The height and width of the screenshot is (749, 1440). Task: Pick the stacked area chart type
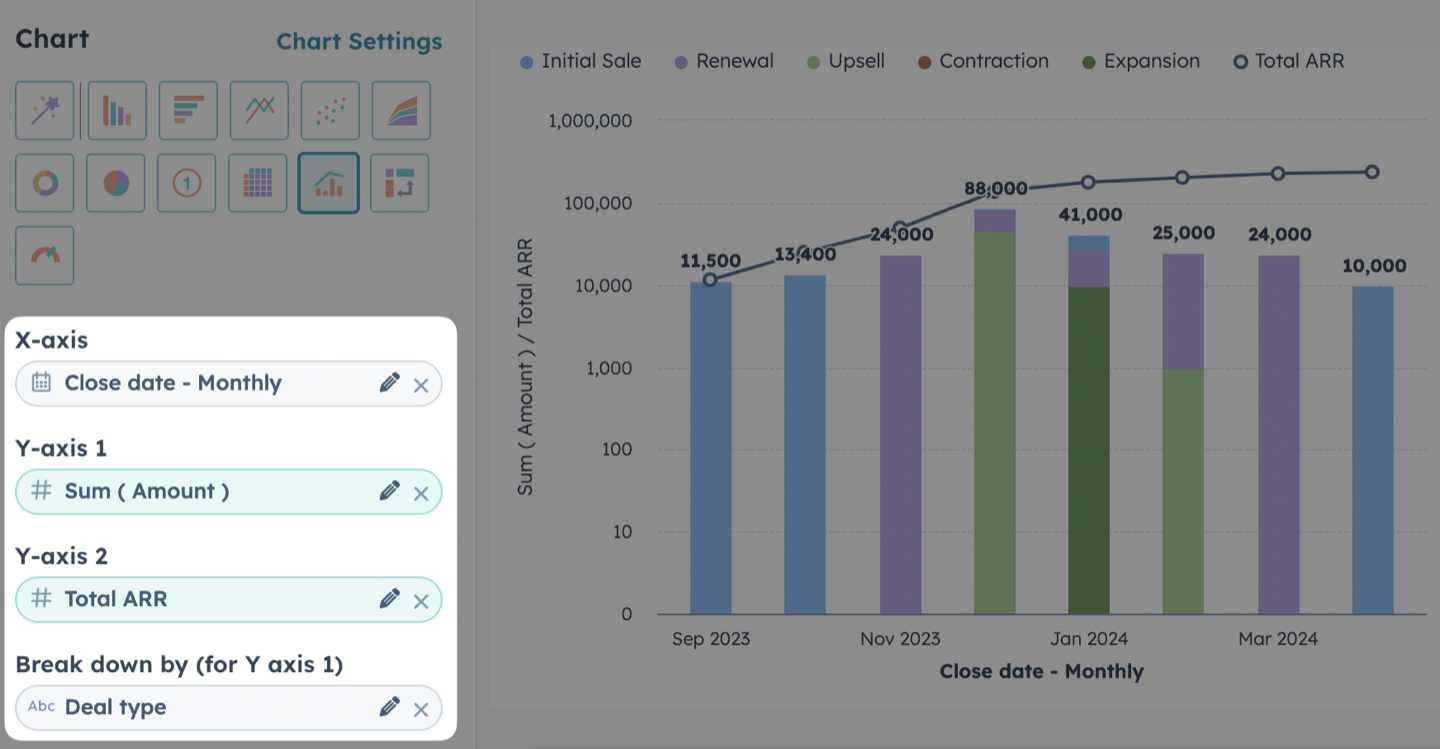click(x=401, y=111)
